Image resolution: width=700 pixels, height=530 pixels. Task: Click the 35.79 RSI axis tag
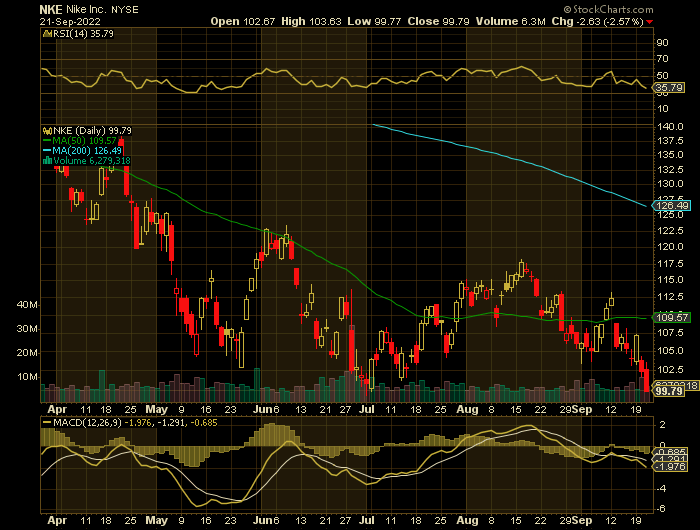[670, 88]
